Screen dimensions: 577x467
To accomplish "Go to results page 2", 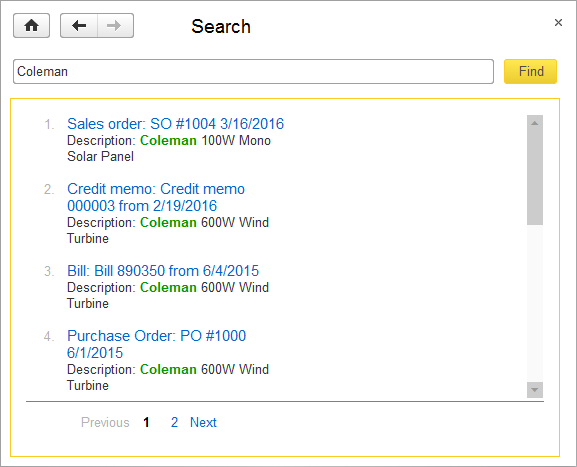I will (174, 422).
